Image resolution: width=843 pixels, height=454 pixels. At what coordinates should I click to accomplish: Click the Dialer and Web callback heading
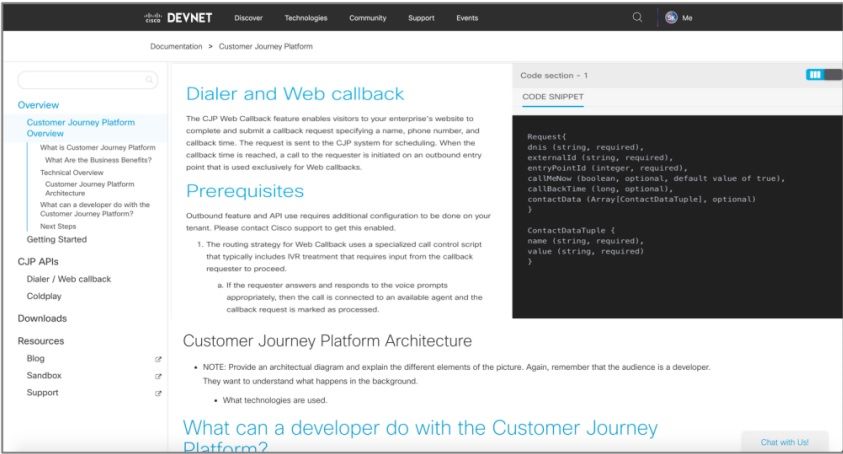(295, 94)
